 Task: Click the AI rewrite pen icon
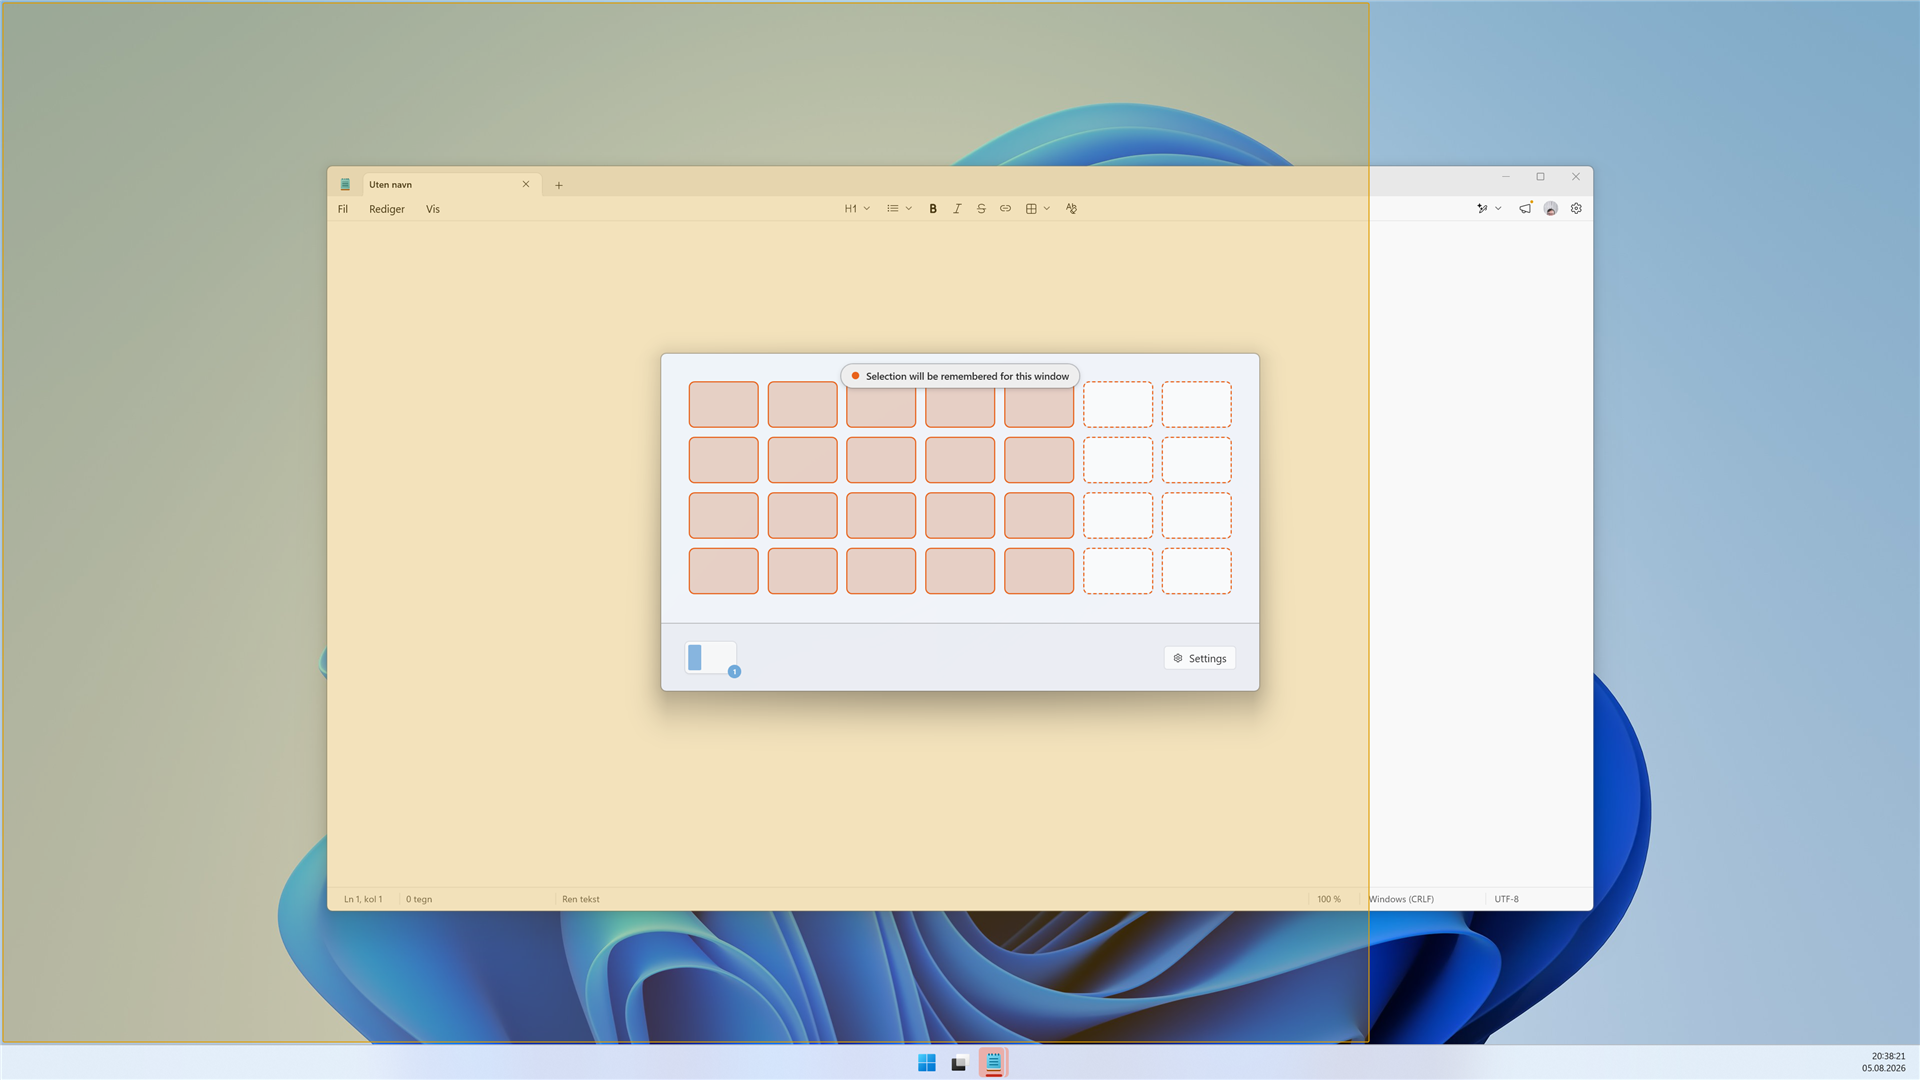pyautogui.click(x=1482, y=209)
